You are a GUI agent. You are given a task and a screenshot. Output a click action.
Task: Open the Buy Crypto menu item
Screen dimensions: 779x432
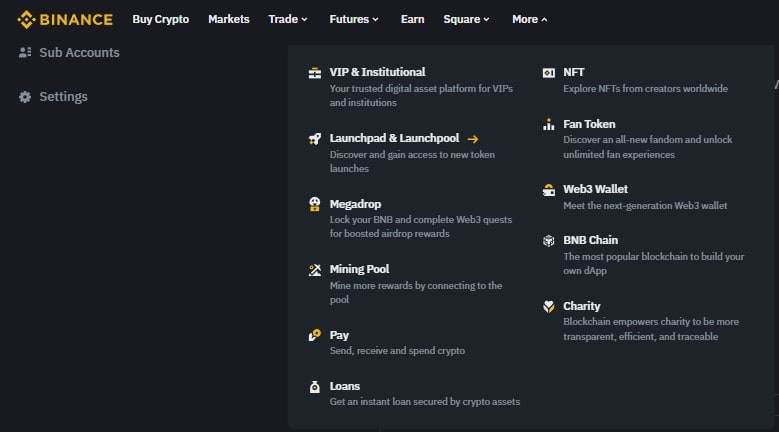click(x=160, y=19)
